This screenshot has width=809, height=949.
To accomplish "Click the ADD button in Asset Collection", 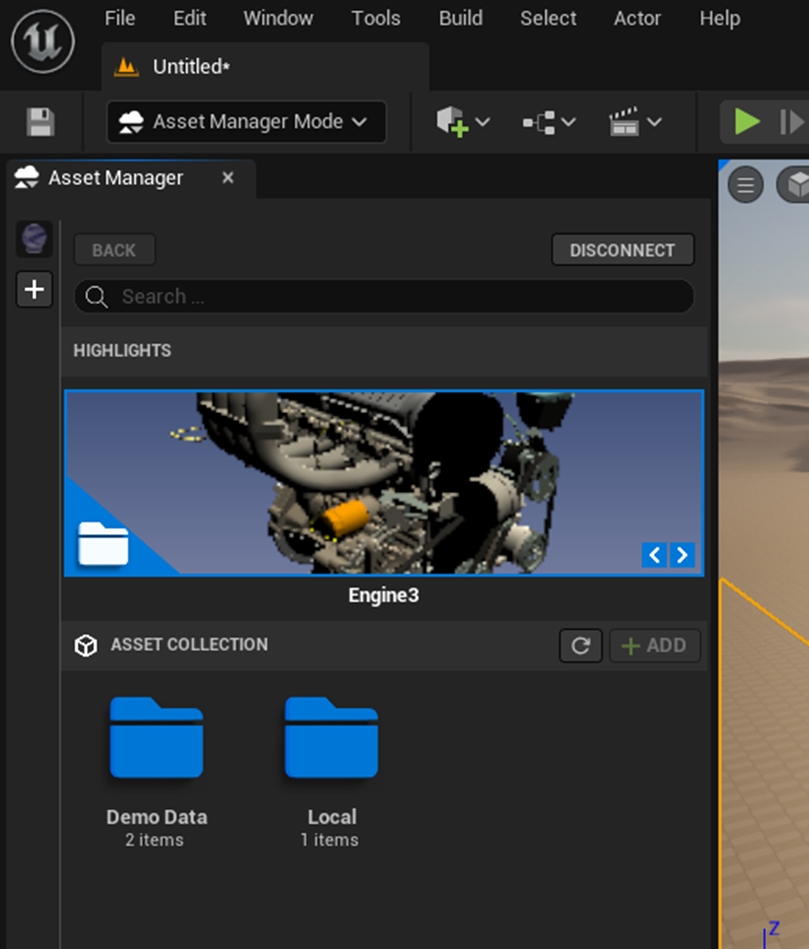I will pos(655,646).
